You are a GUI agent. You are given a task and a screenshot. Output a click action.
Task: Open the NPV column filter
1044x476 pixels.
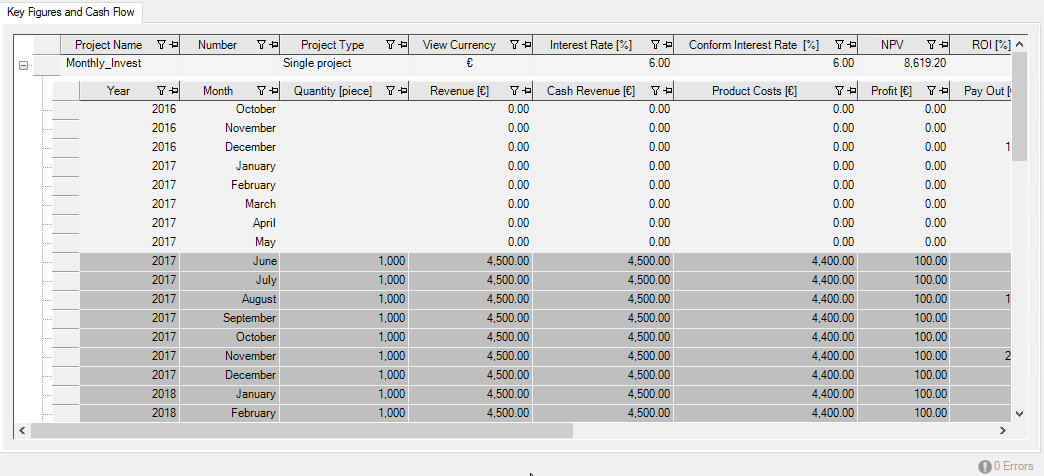[x=931, y=45]
